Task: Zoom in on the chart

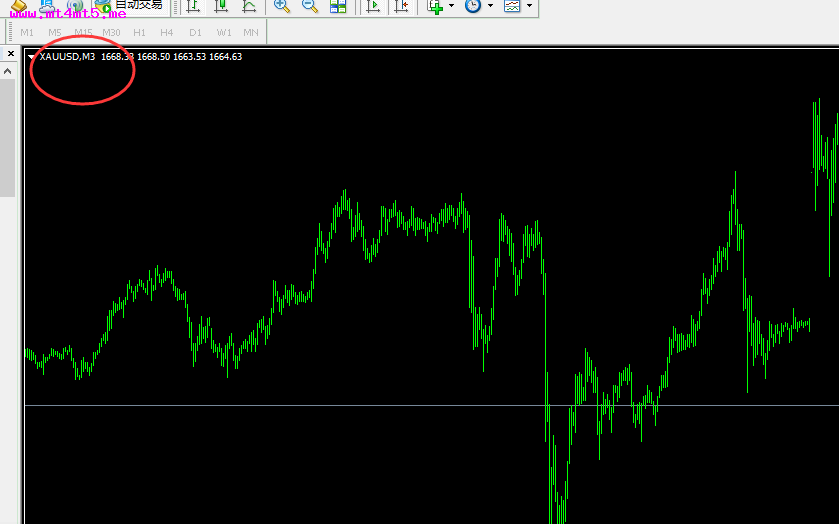Action: 282,6
